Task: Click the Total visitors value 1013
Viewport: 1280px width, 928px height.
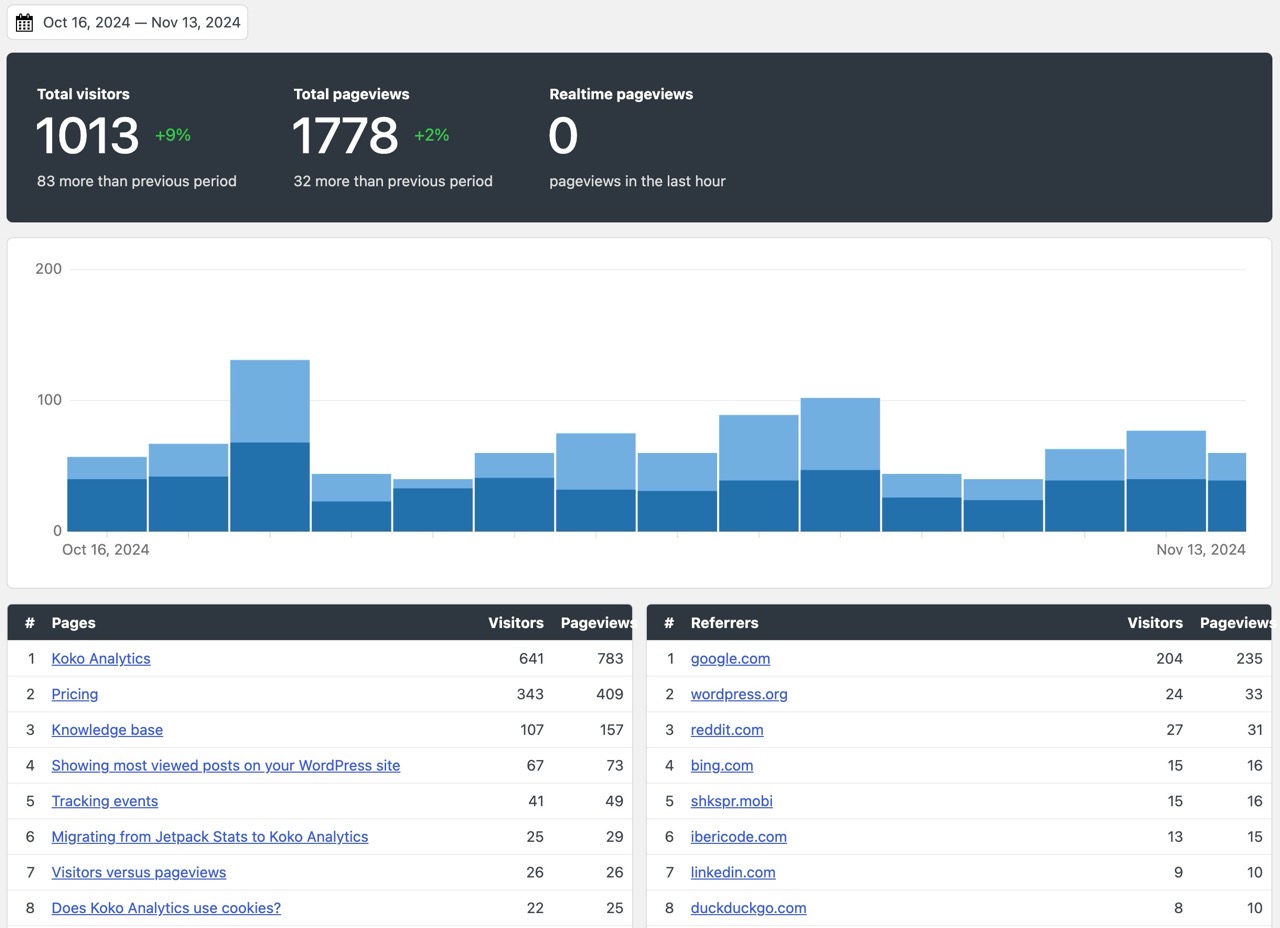Action: [x=87, y=135]
